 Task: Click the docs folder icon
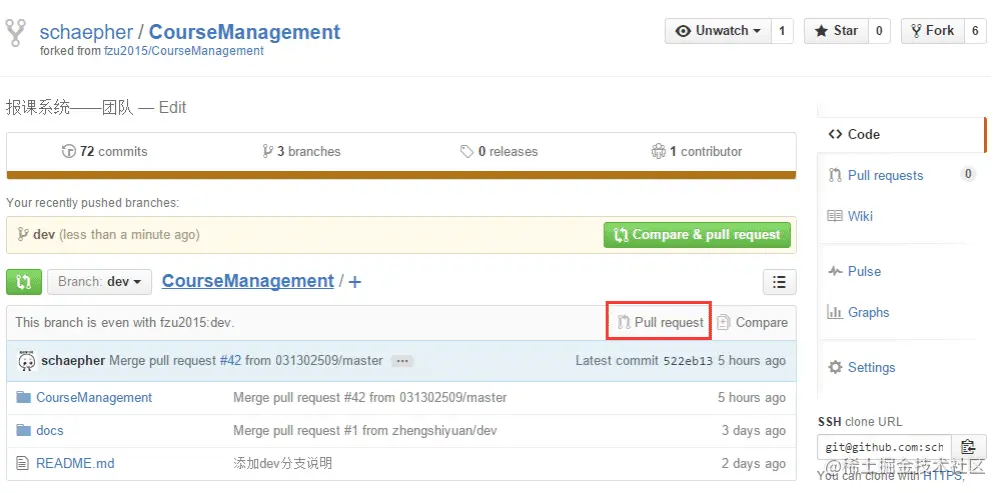coord(24,430)
